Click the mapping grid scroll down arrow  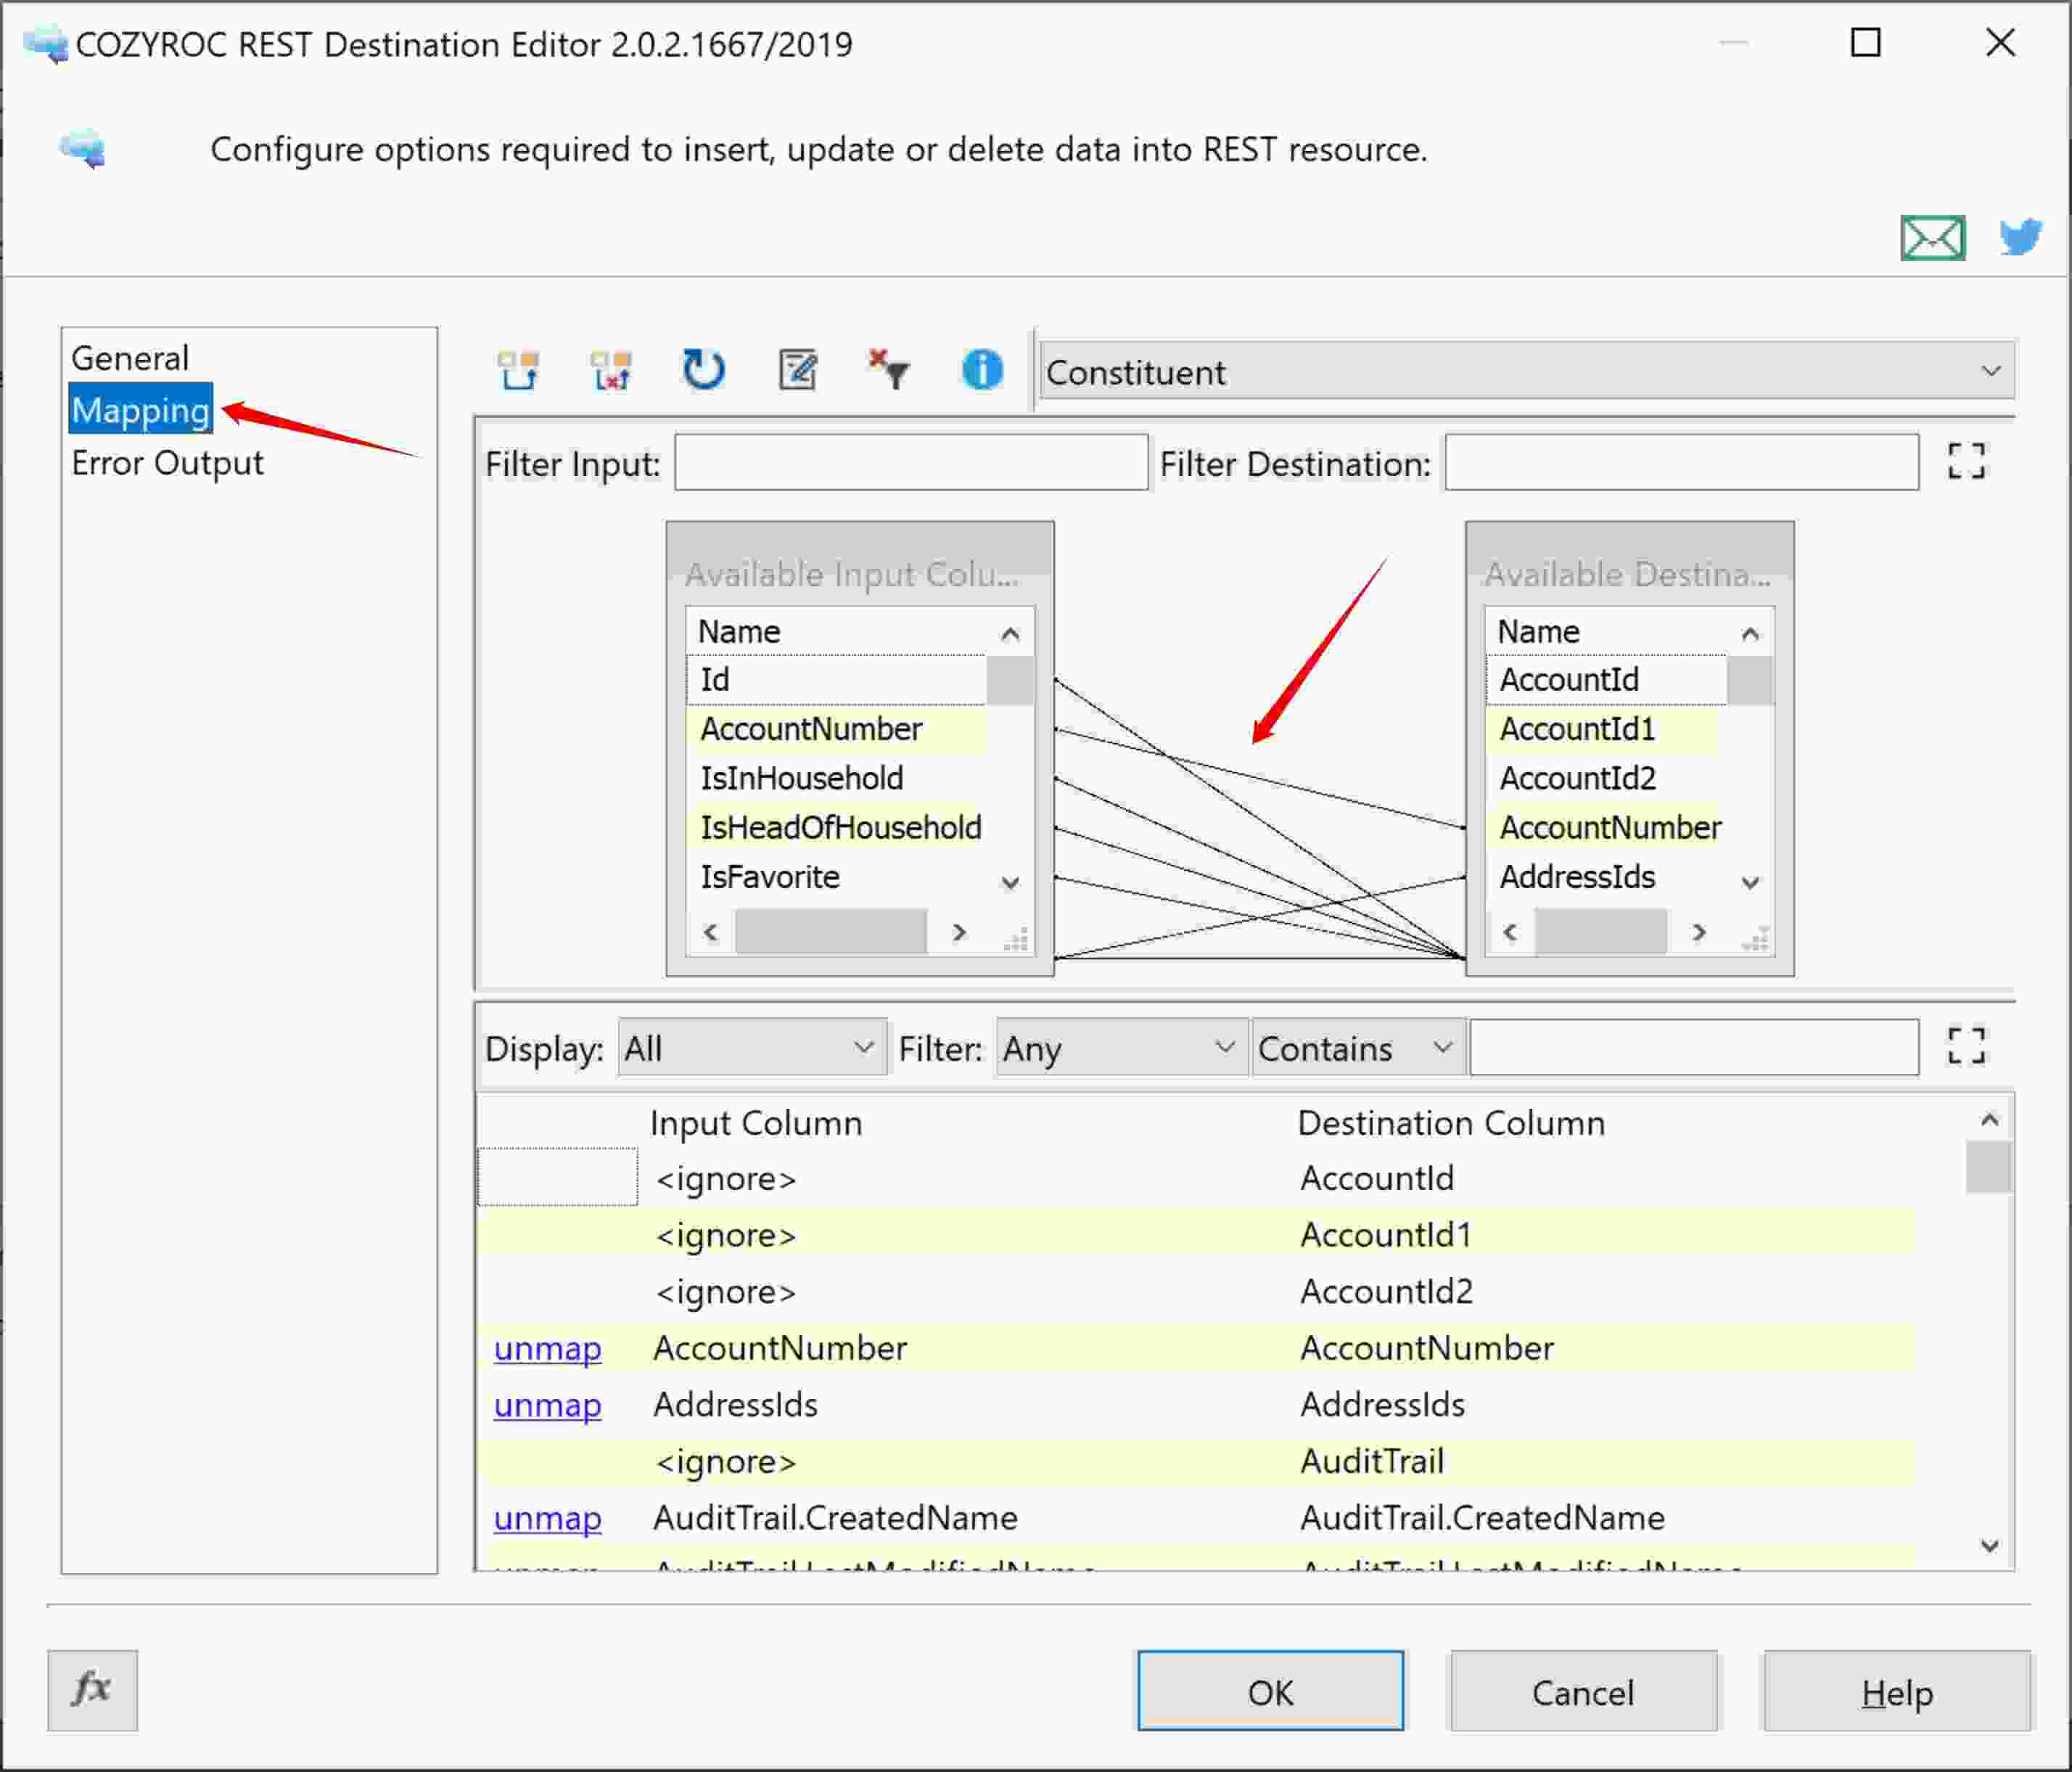point(1989,1546)
